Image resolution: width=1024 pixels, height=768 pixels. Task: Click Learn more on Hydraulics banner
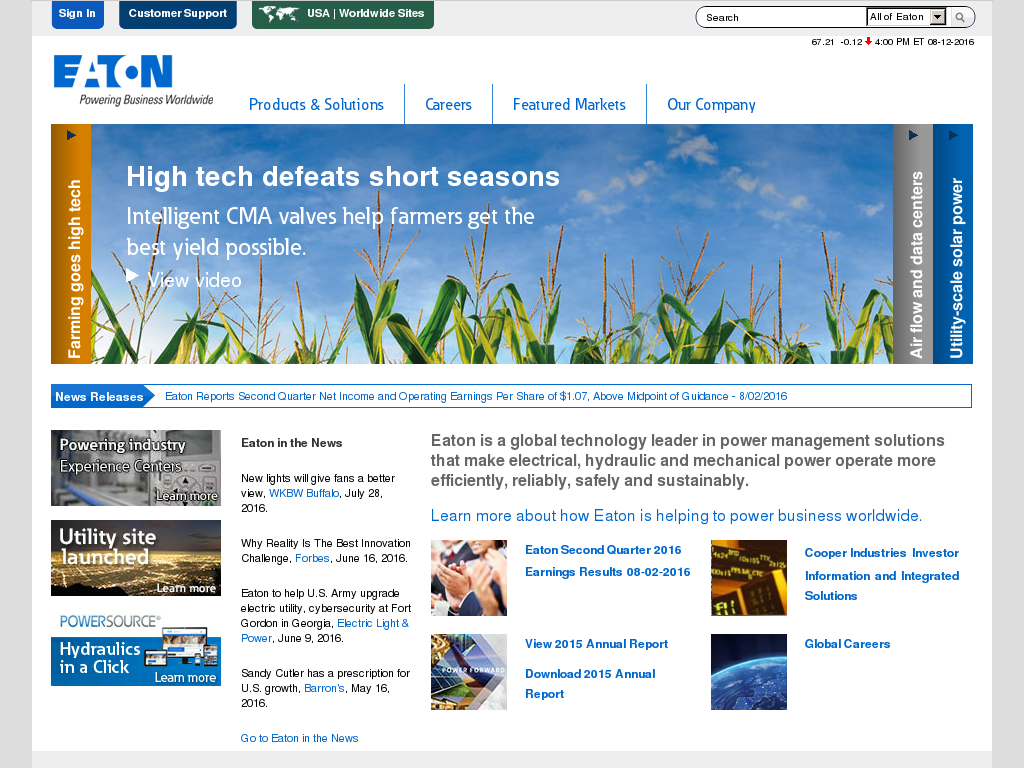185,678
